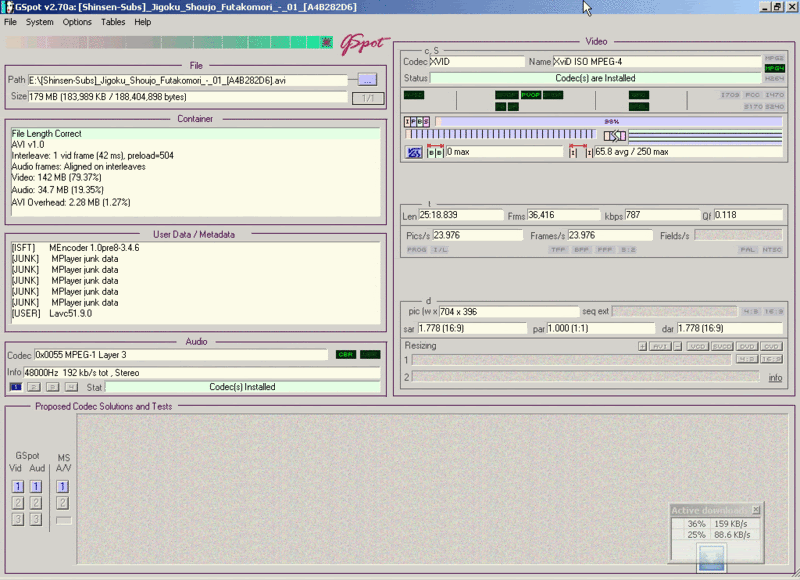This screenshot has width=800, height=580.
Task: Click the audio indicator right of CBR
Action: tap(370, 355)
